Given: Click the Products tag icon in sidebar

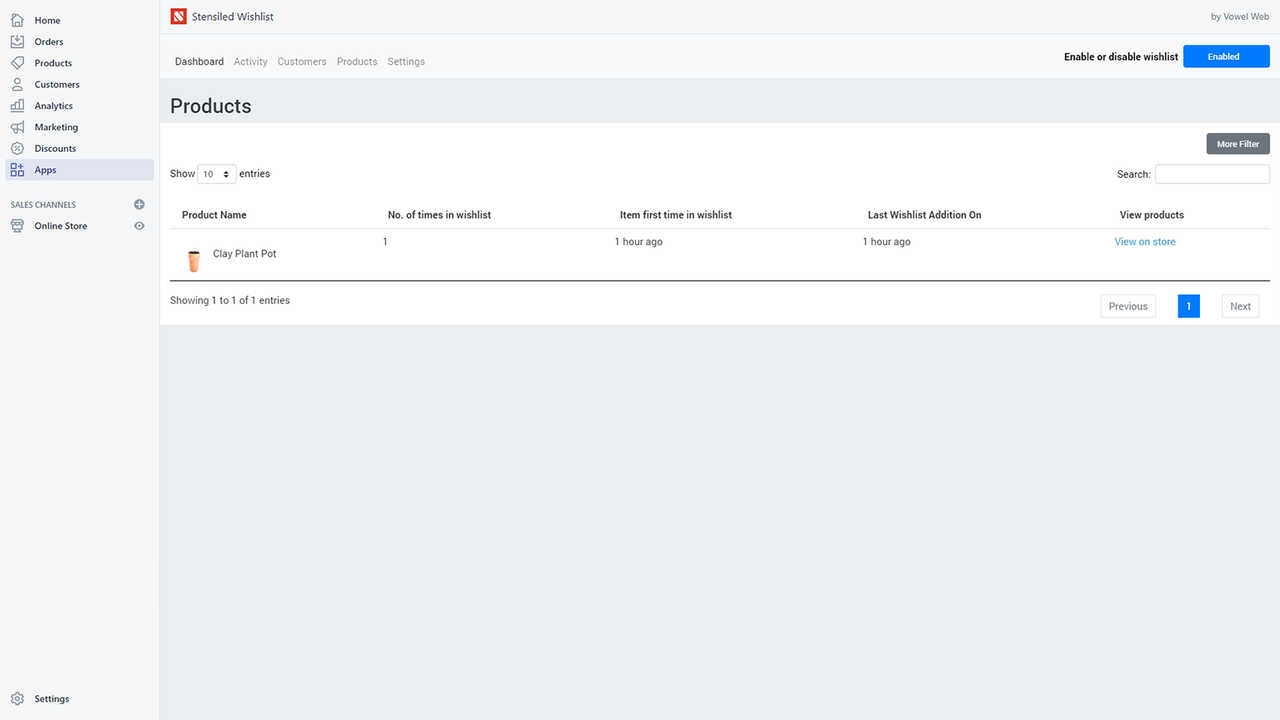Looking at the screenshot, I should pos(17,63).
